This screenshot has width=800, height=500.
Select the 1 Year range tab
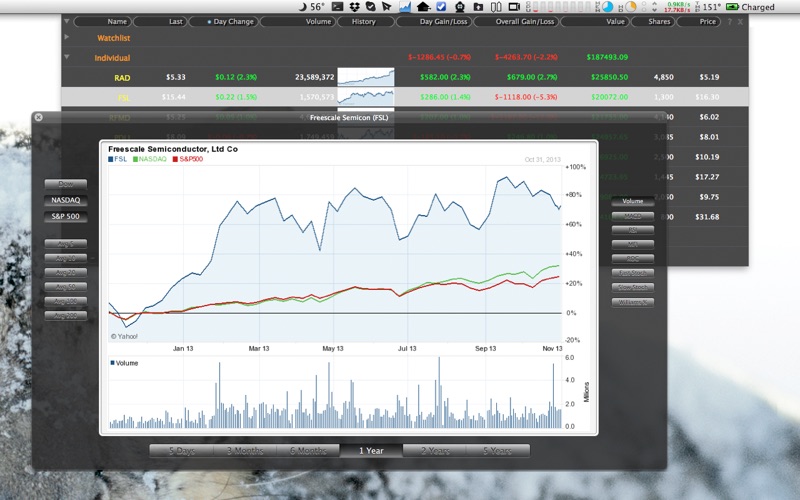click(x=371, y=451)
